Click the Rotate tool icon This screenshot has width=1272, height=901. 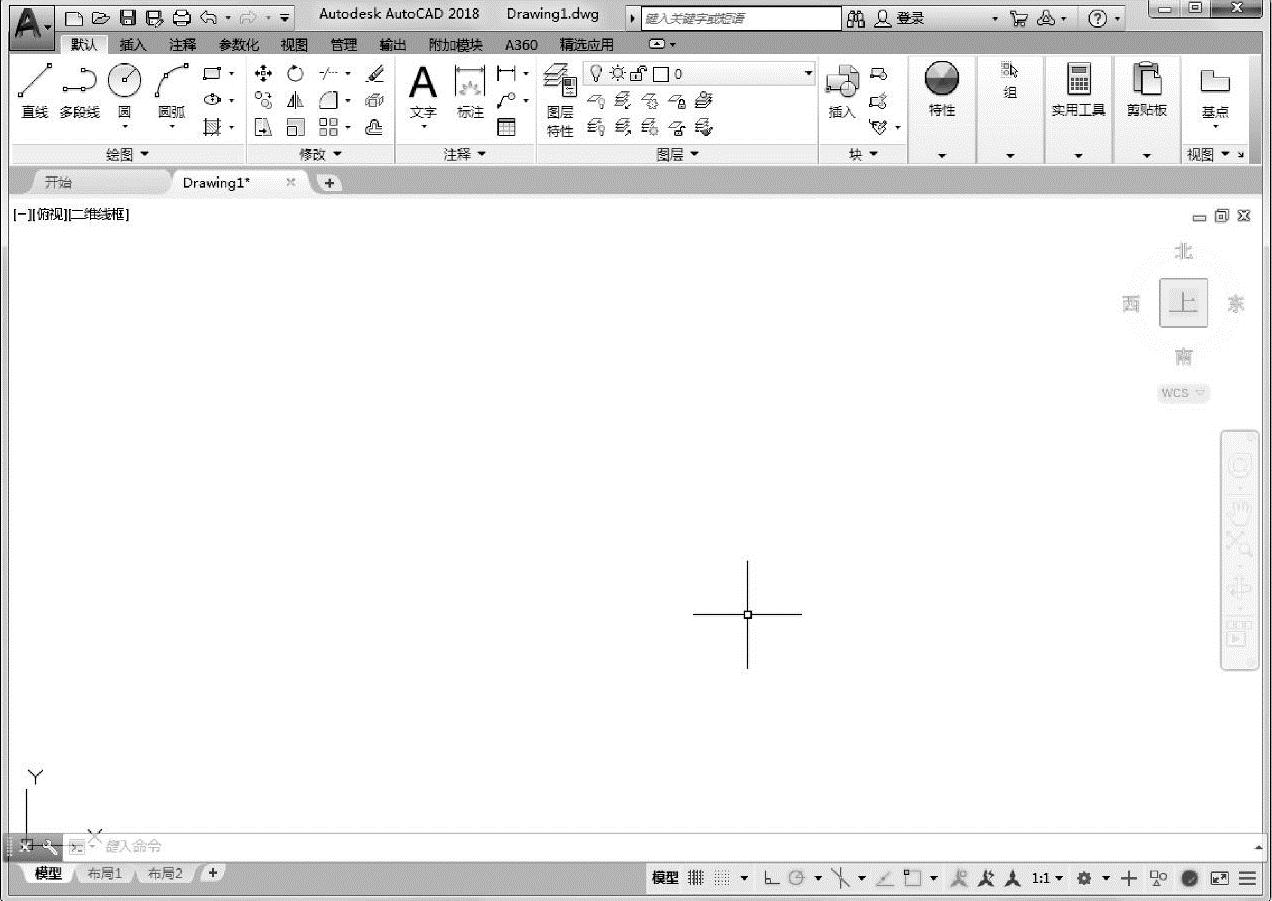coord(295,74)
